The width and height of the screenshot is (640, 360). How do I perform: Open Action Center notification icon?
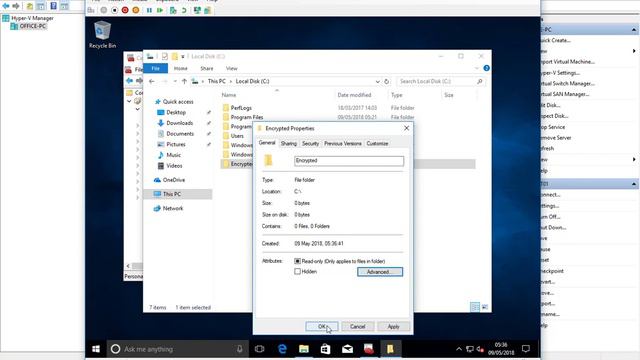tap(526, 349)
